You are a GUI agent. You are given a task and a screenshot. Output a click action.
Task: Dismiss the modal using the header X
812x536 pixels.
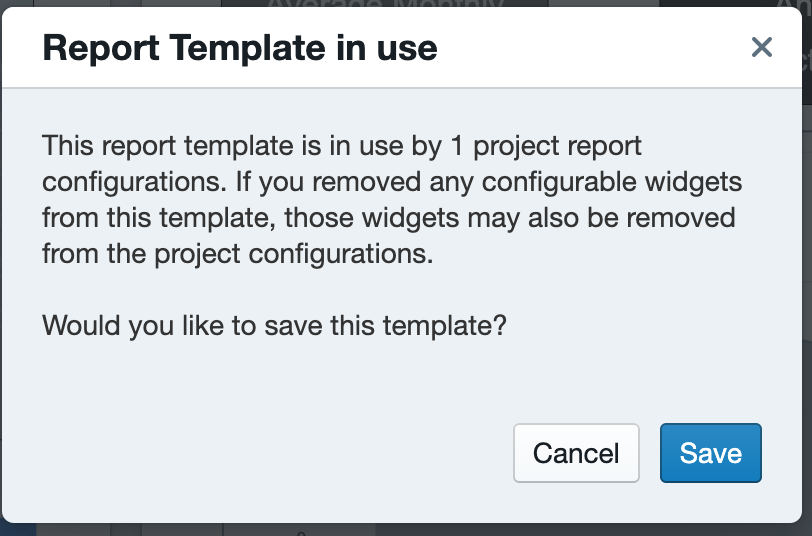tap(761, 47)
